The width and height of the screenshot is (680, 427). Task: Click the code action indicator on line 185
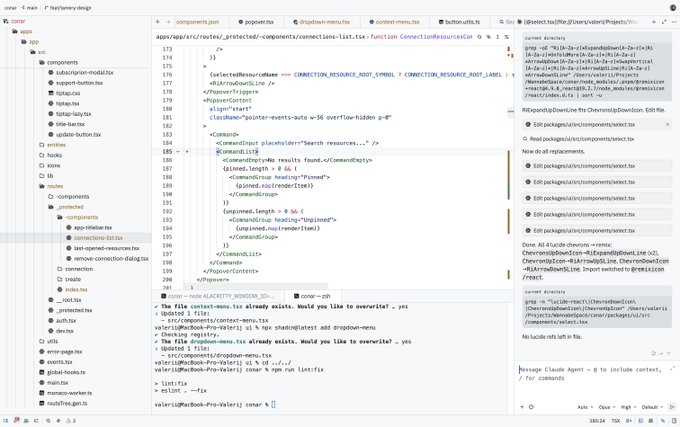pyautogui.click(x=187, y=152)
